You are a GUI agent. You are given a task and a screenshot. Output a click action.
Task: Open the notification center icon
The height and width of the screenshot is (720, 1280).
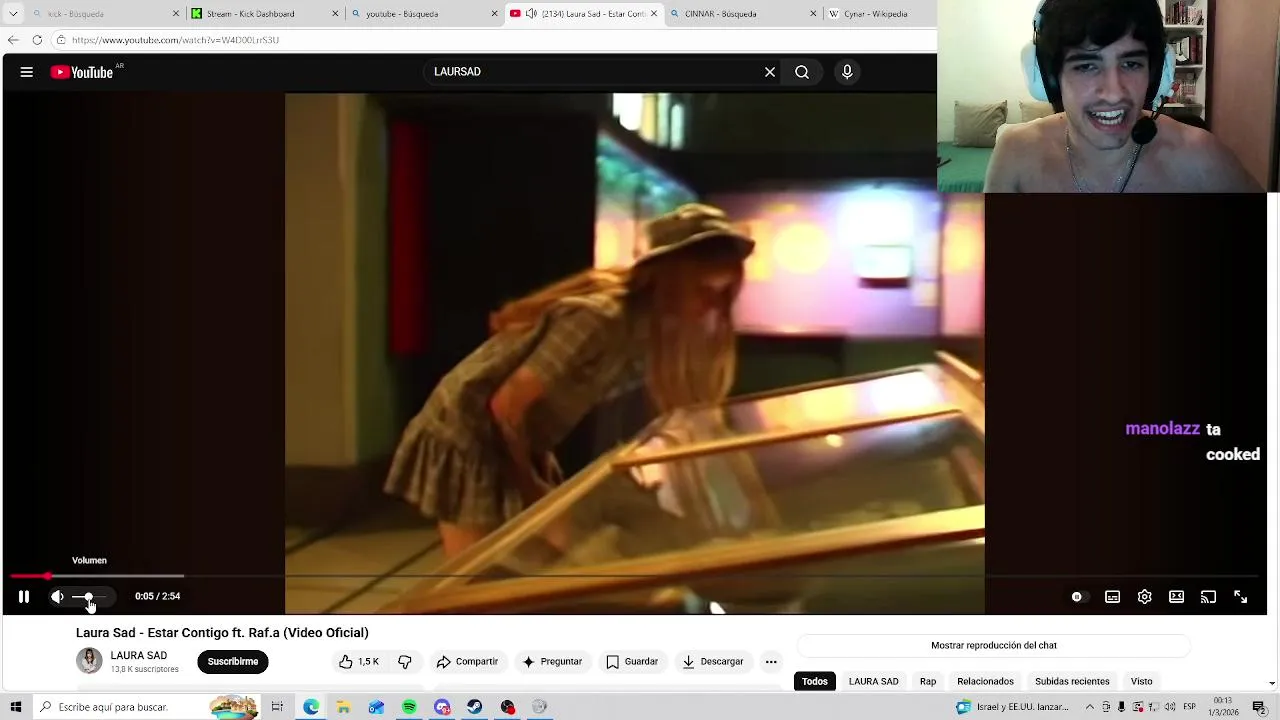[1260, 707]
